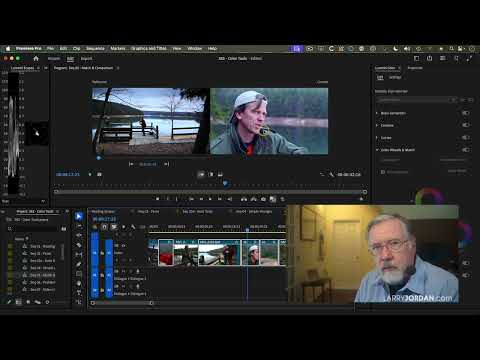Click the blue Program monitor timecode
480x360 pixels.
[68, 174]
